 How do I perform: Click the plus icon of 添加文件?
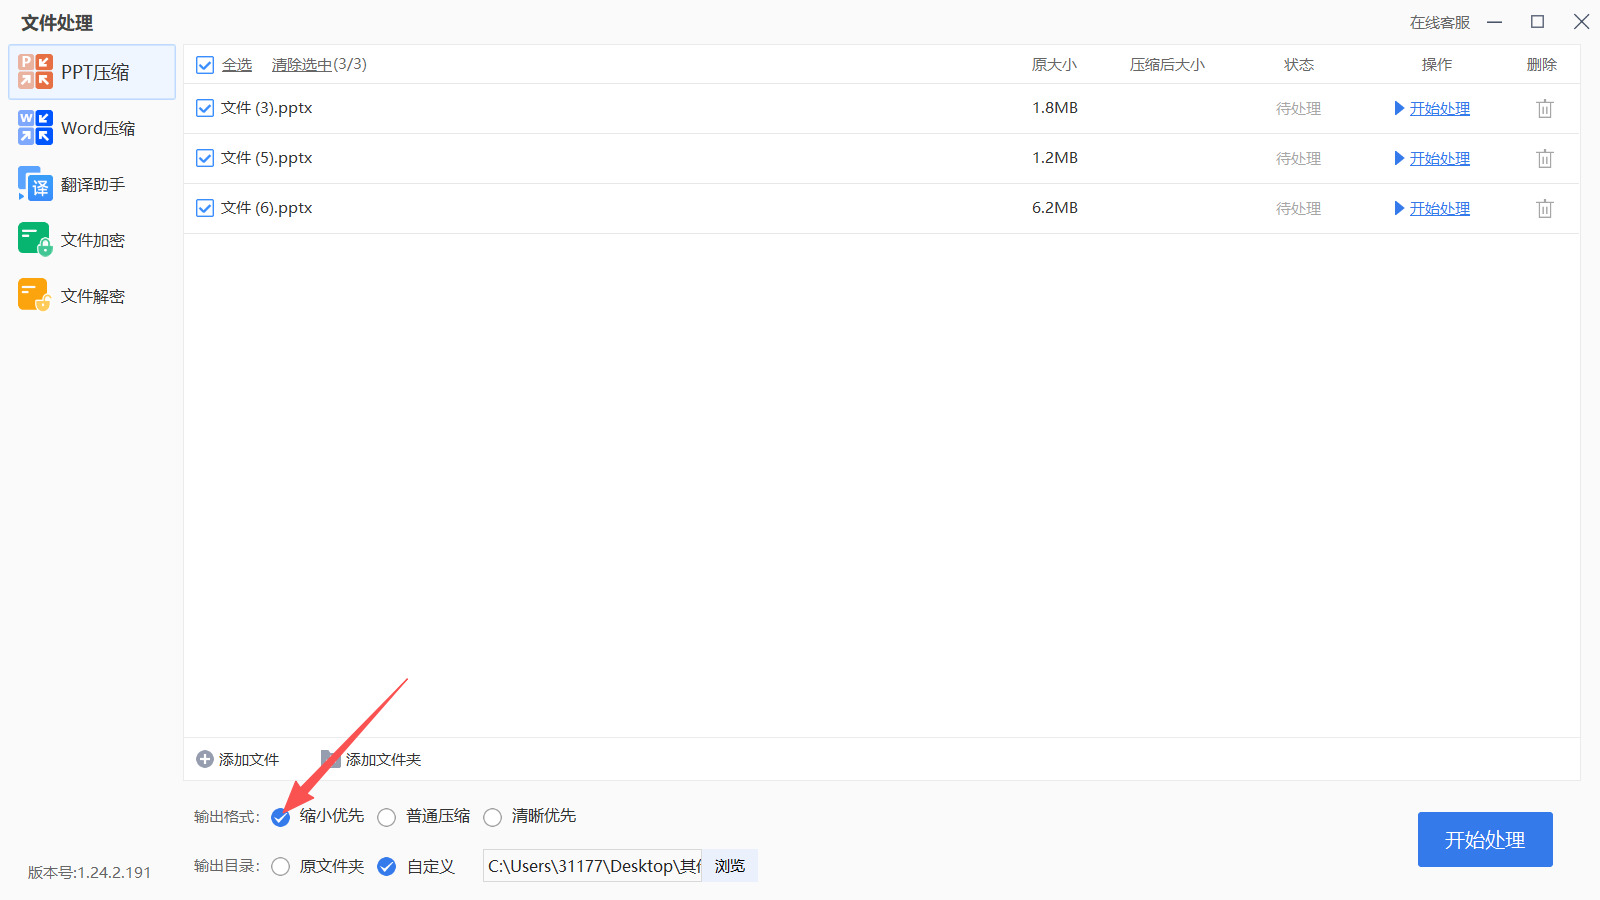pyautogui.click(x=205, y=759)
